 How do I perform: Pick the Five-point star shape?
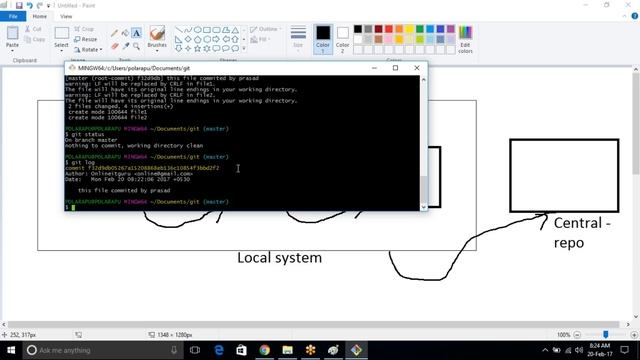pyautogui.click(x=198, y=49)
